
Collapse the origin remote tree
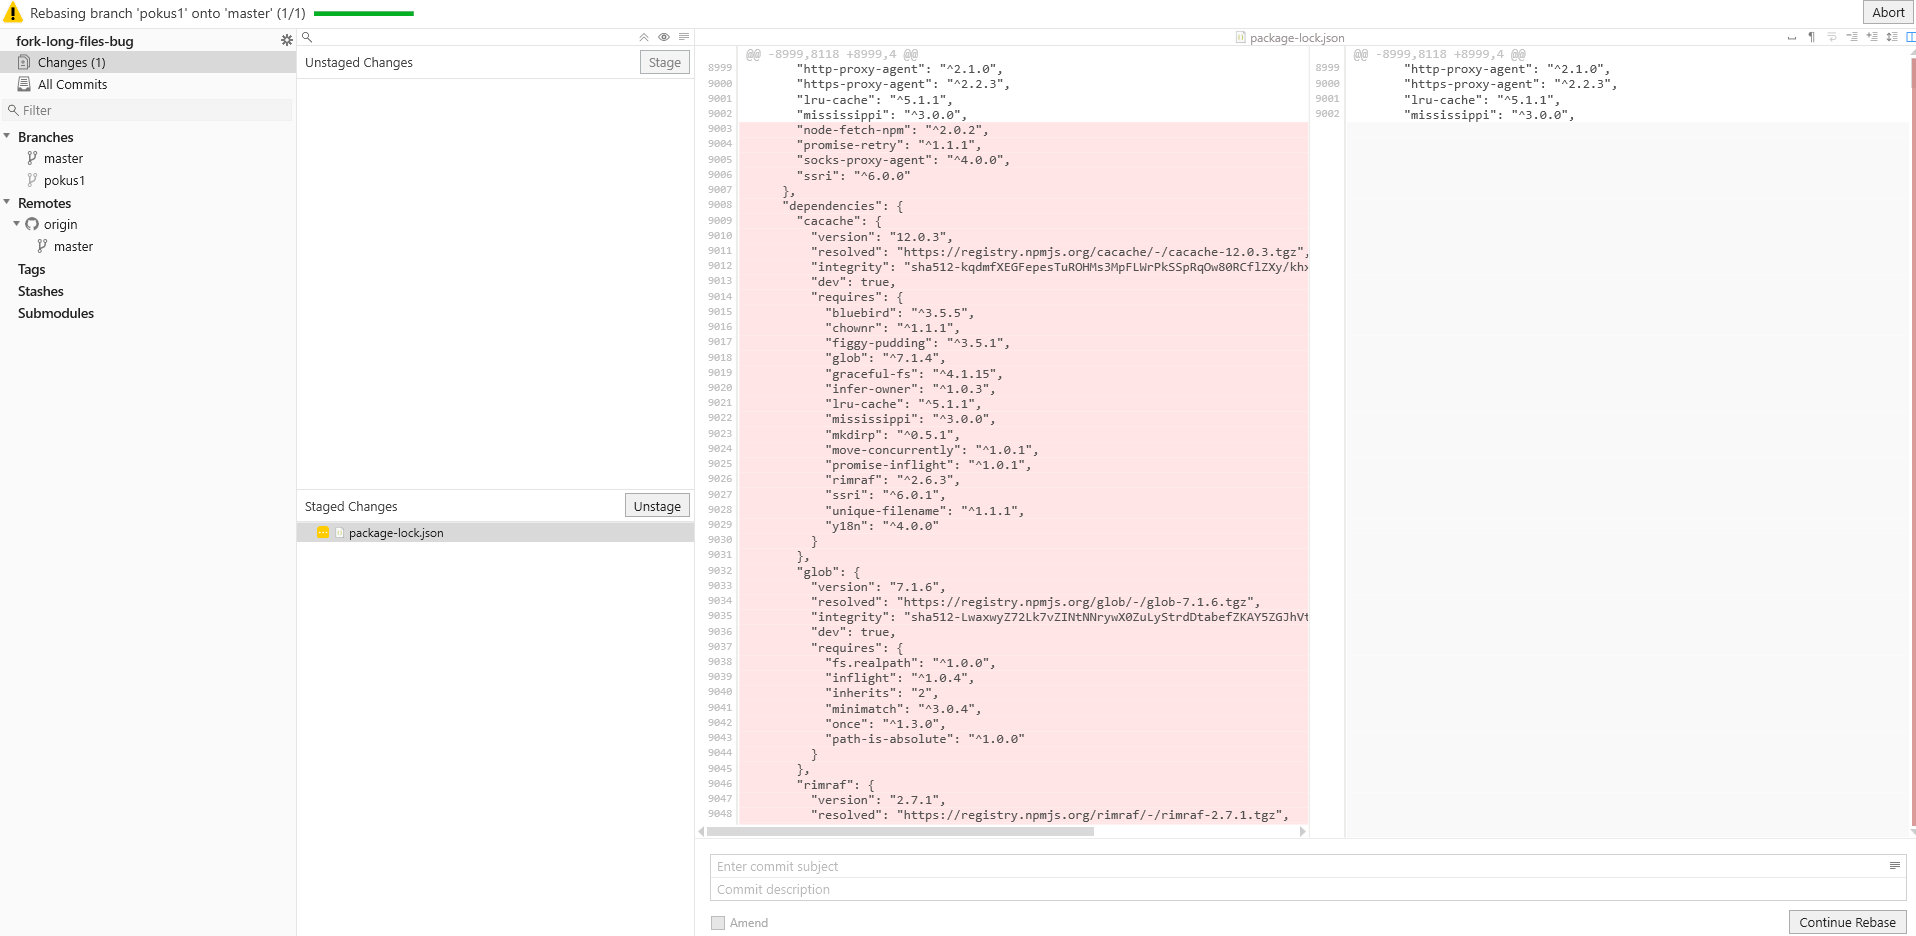pos(16,224)
